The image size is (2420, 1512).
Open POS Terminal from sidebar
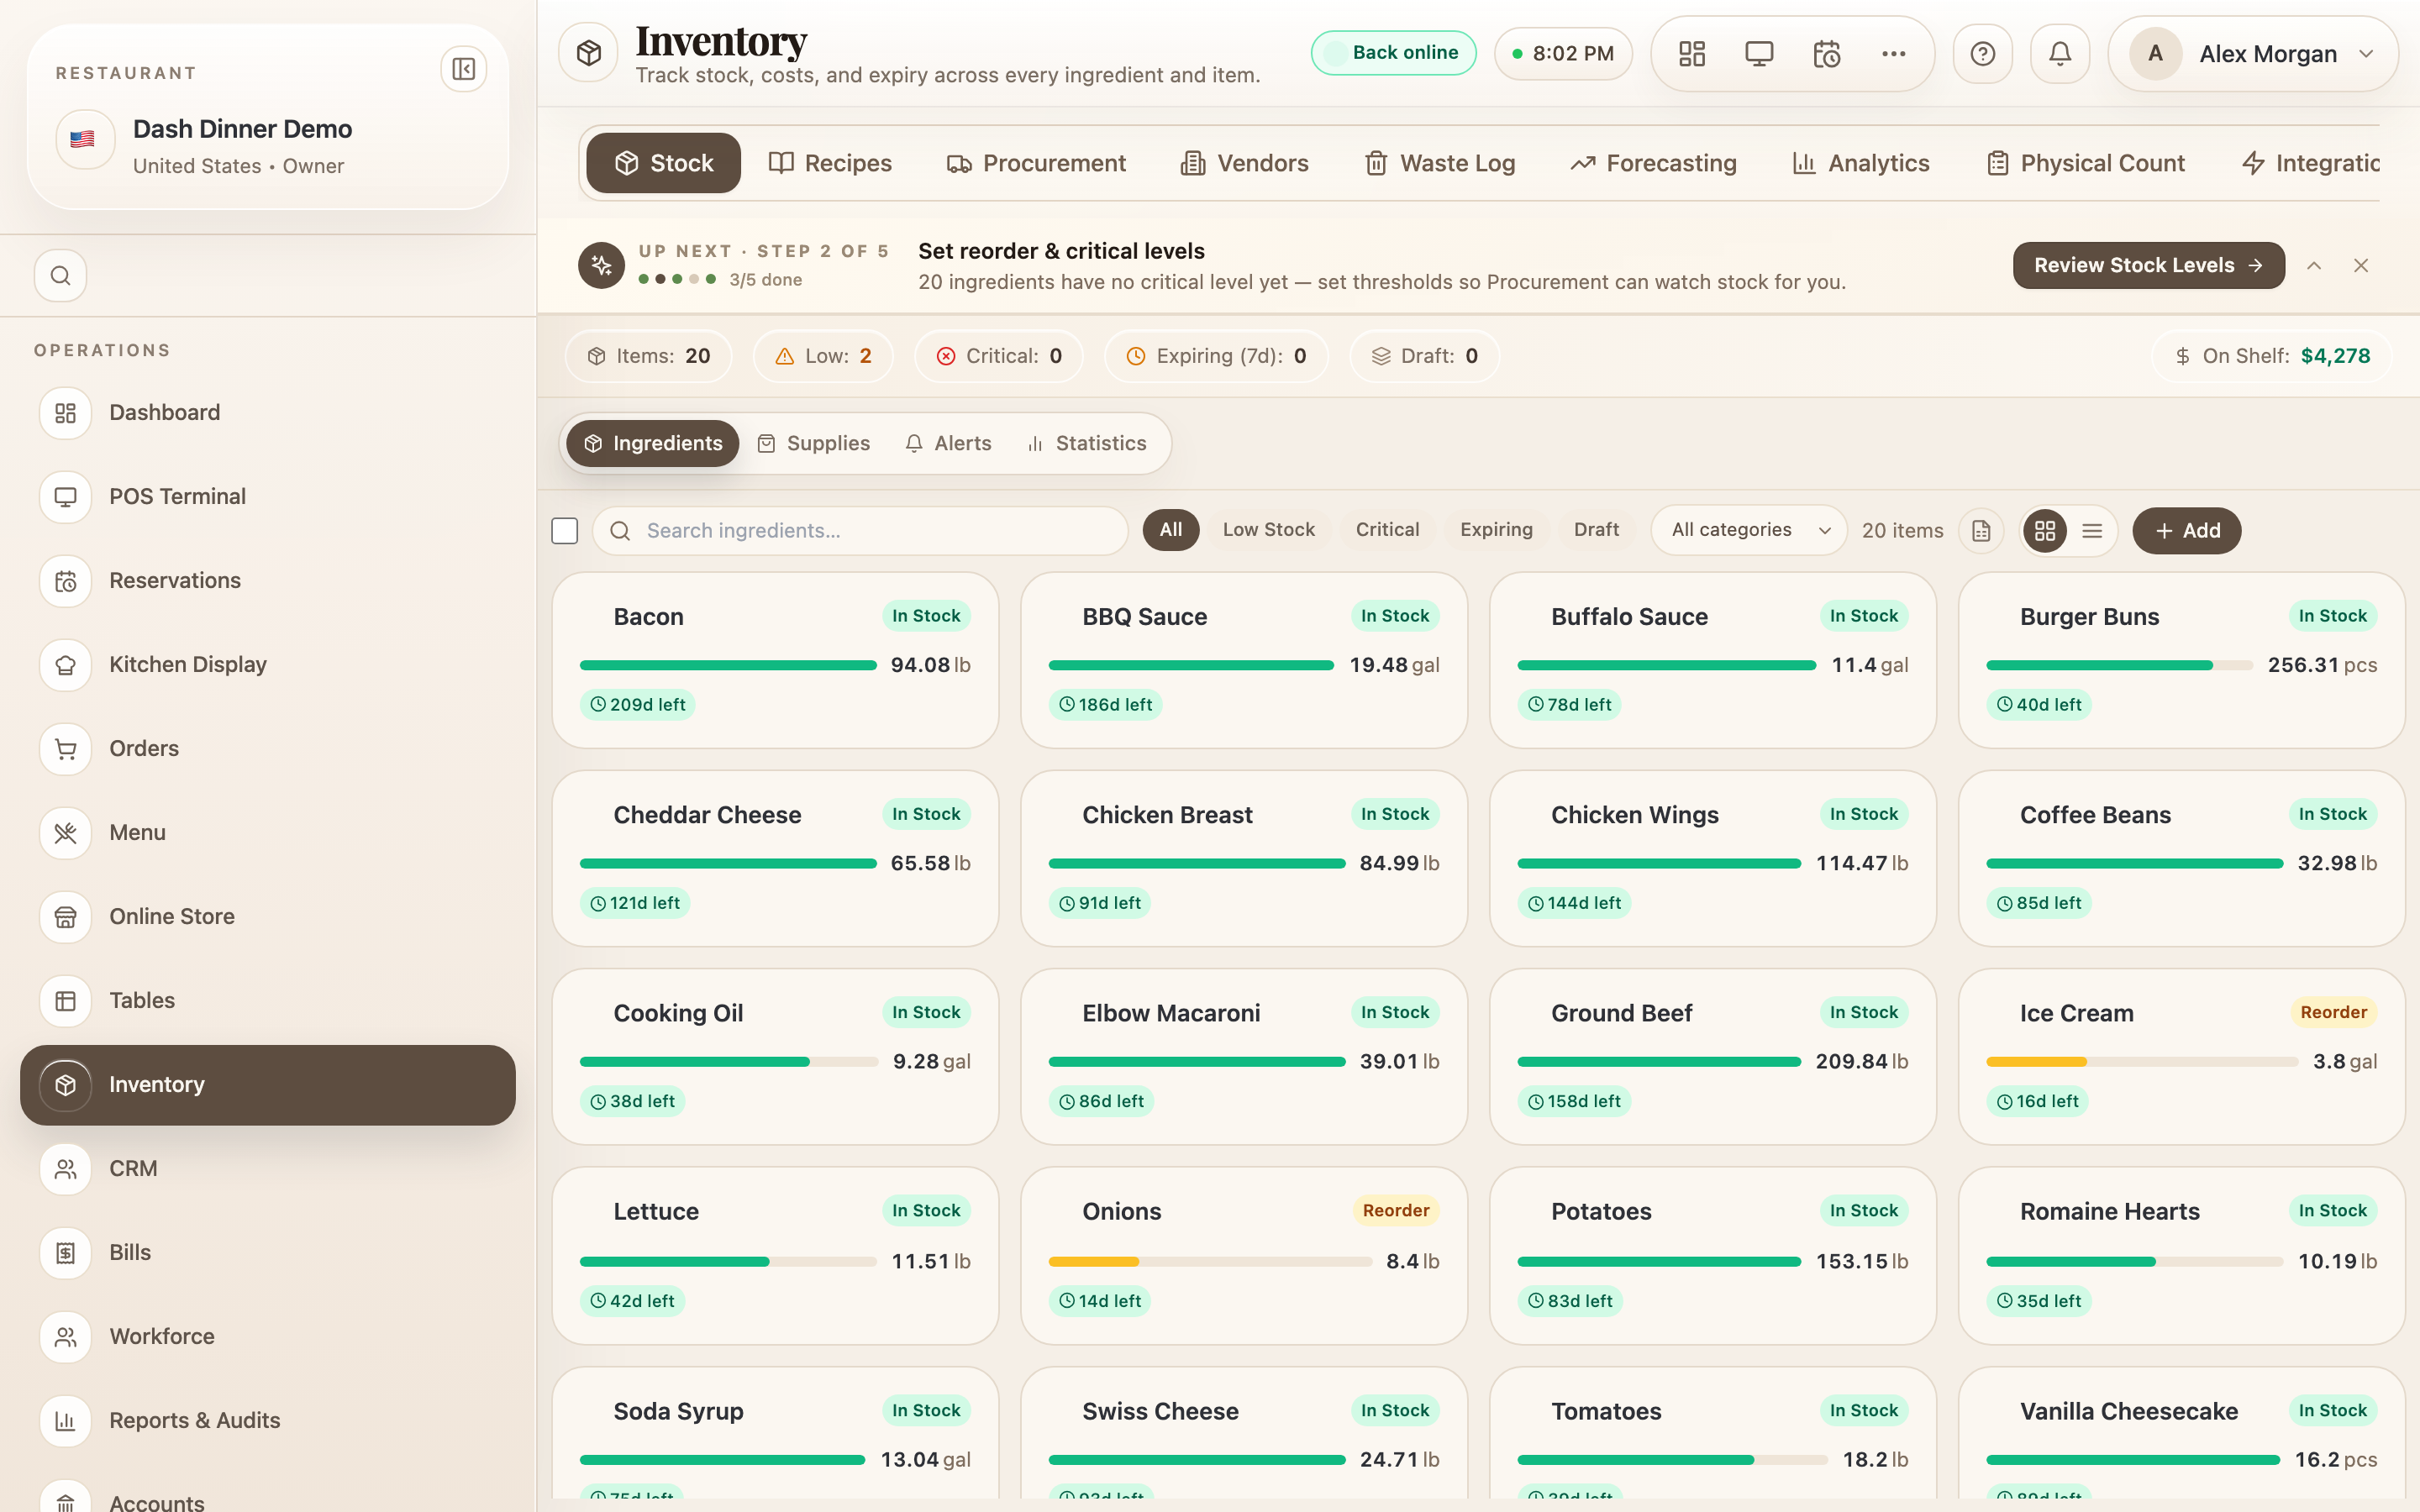point(267,497)
